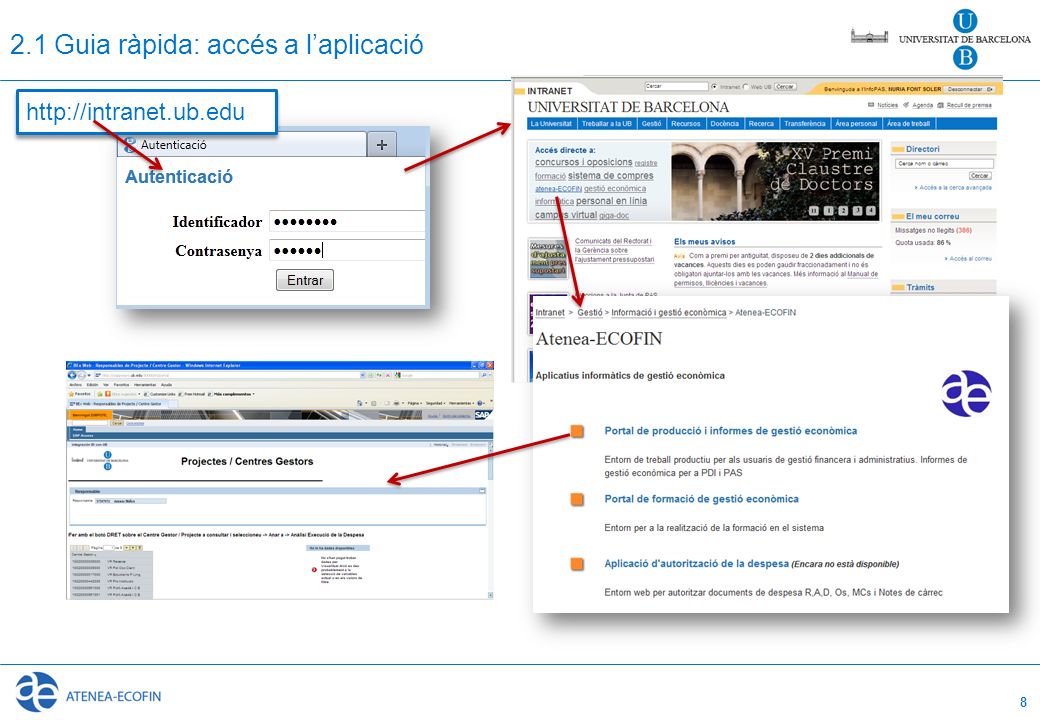Open the atenea-ECOFIN direct access link

coord(558,188)
